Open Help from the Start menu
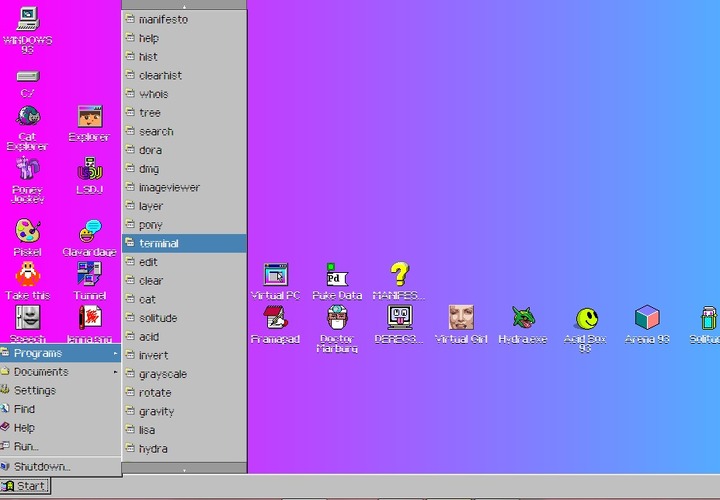This screenshot has width=720, height=500. click(x=61, y=428)
